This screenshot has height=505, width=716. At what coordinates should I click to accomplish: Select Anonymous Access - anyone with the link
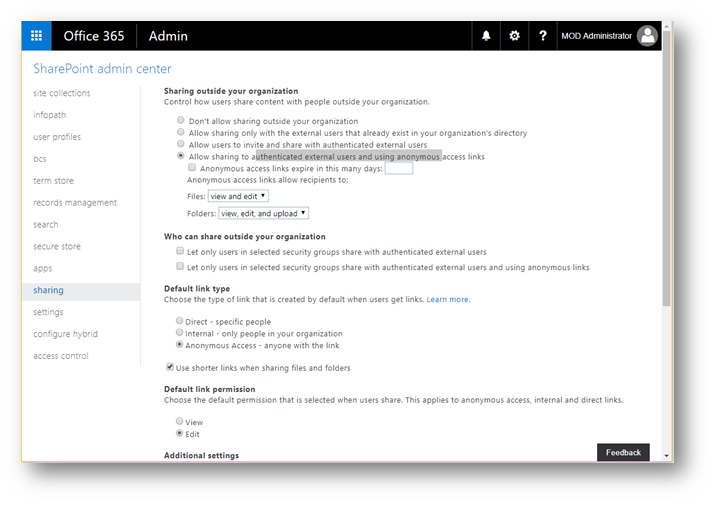click(179, 344)
